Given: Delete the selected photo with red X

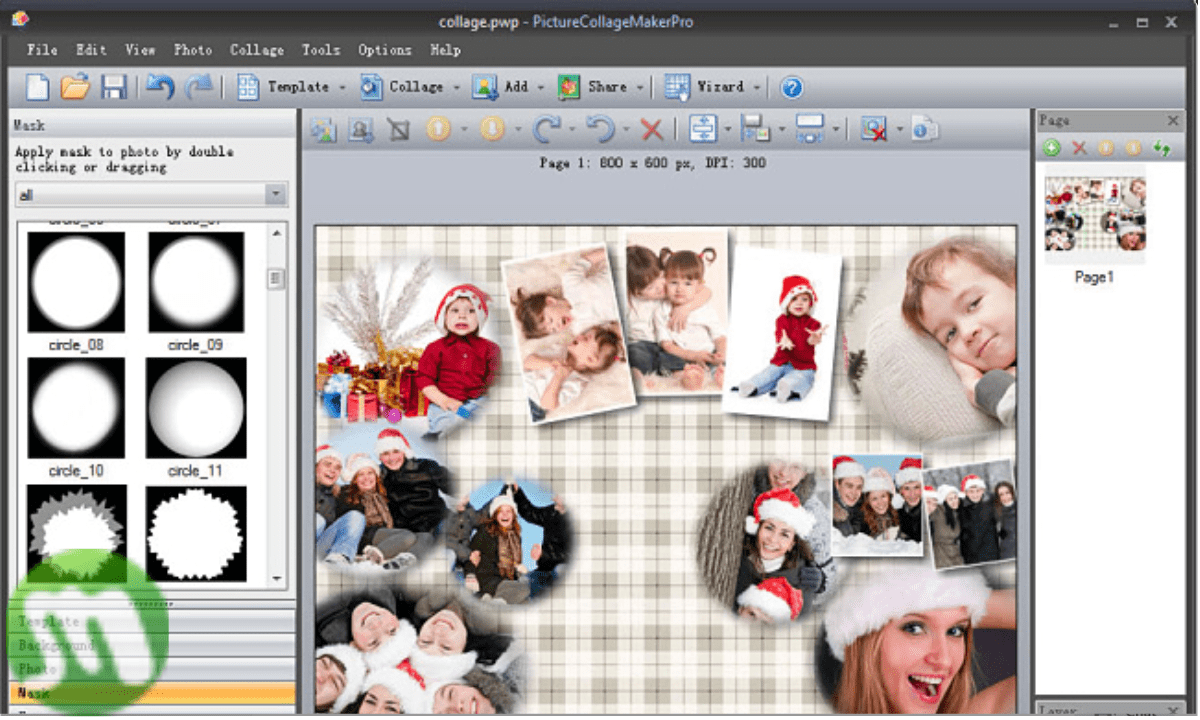Looking at the screenshot, I should (652, 129).
